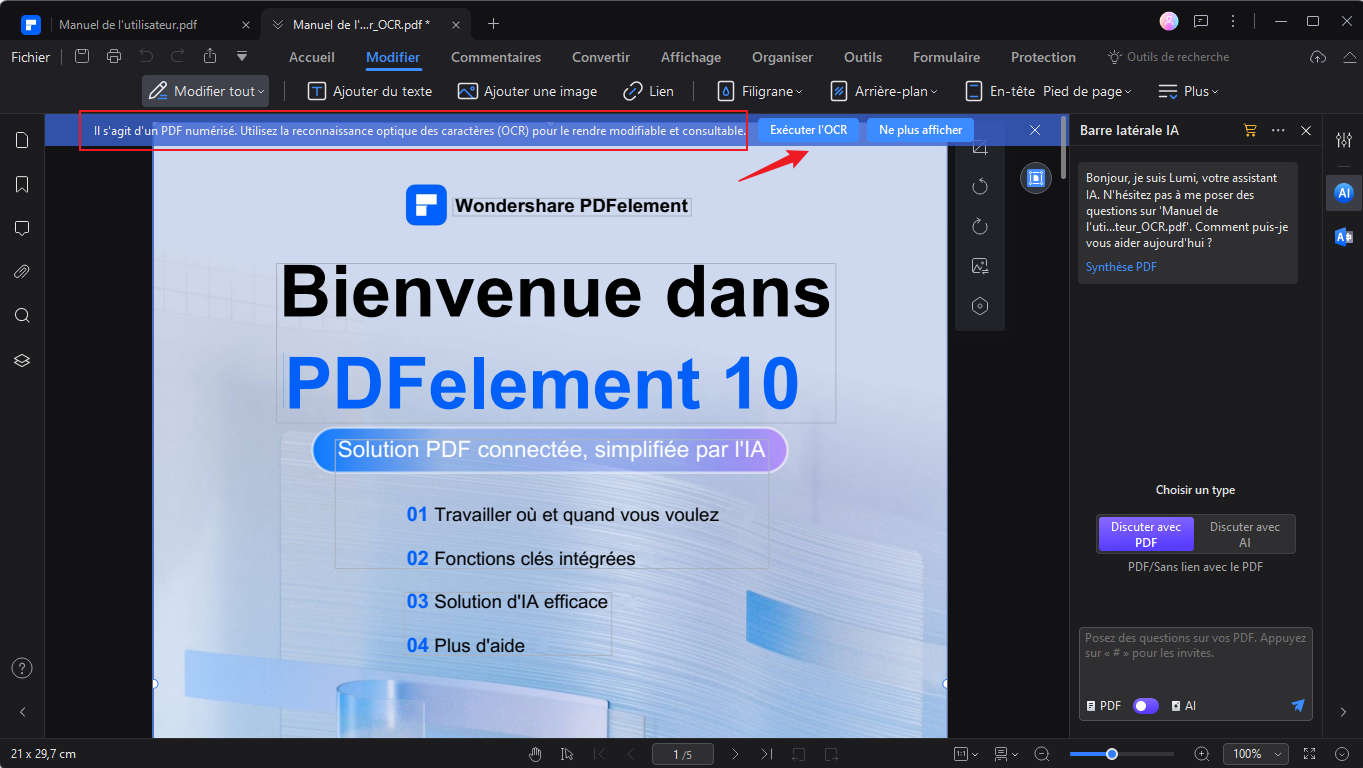
Task: Click the cloud upload icon
Action: click(1318, 57)
